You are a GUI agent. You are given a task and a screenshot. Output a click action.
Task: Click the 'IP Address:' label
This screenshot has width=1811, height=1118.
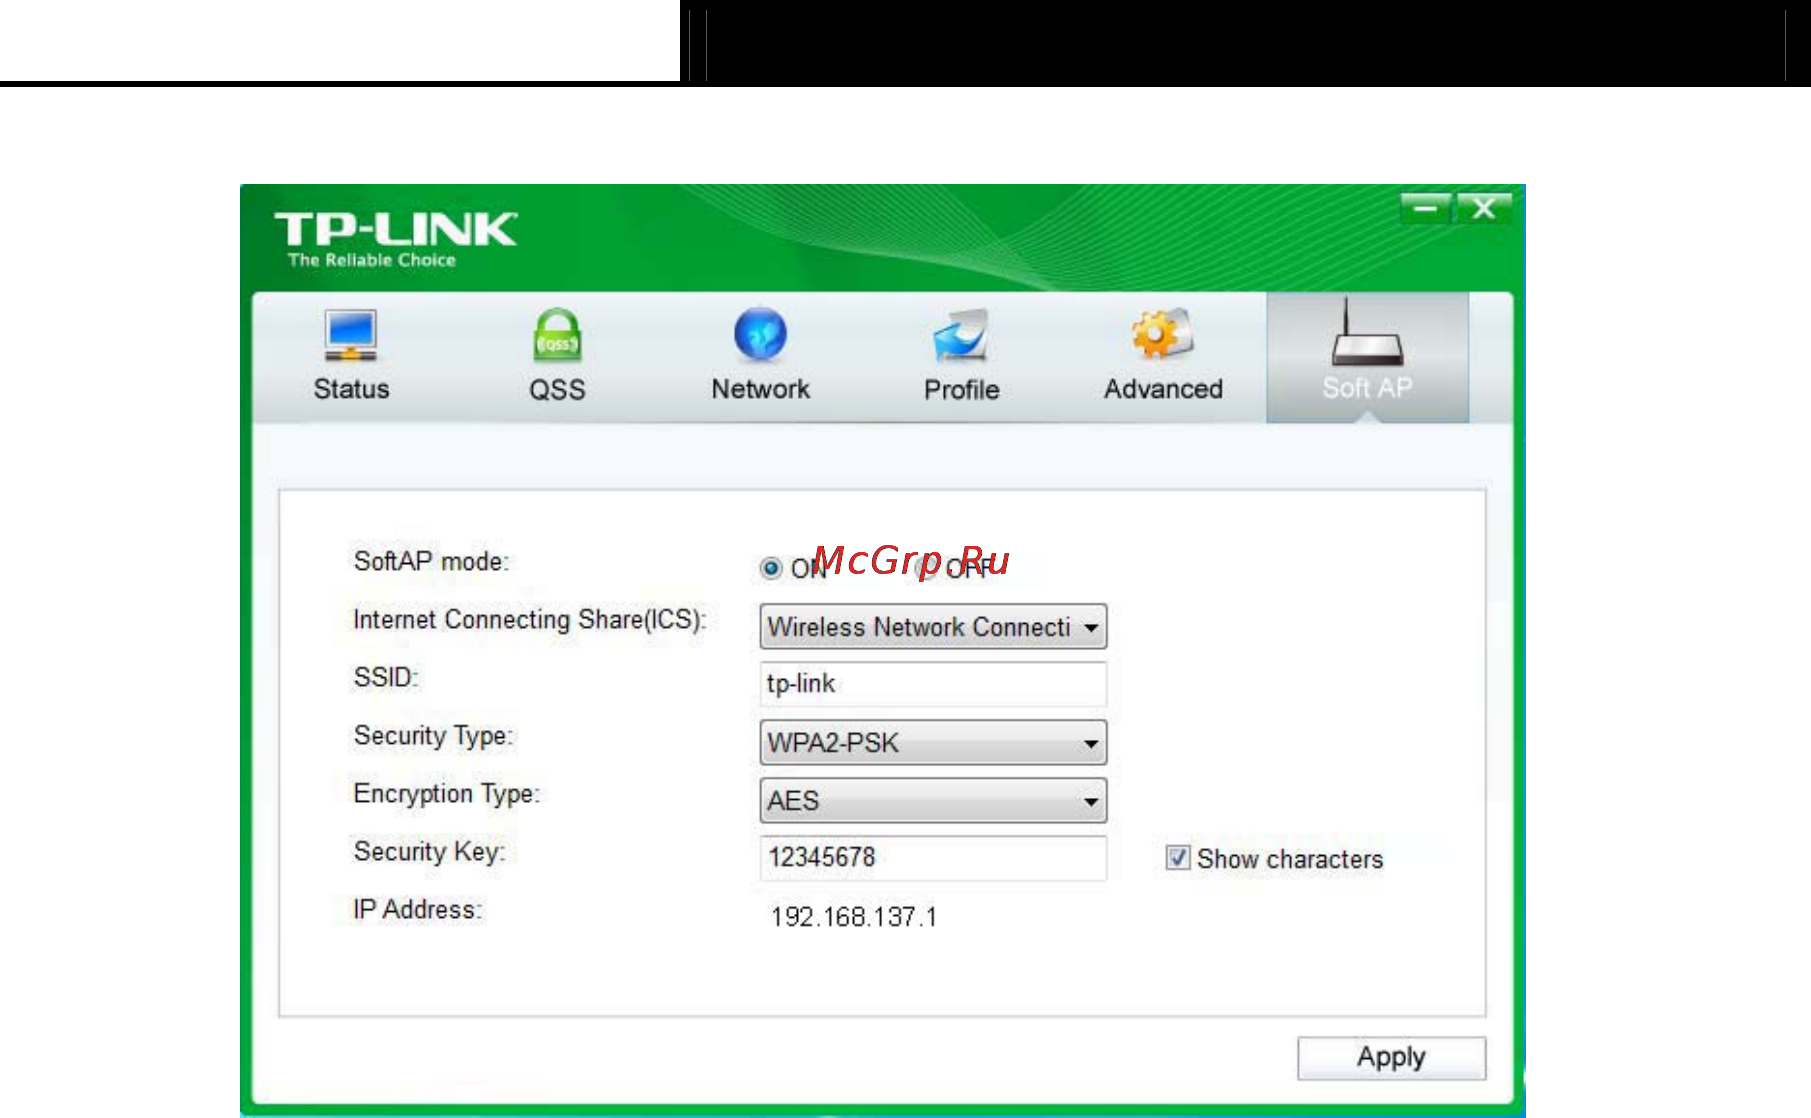pos(417,910)
